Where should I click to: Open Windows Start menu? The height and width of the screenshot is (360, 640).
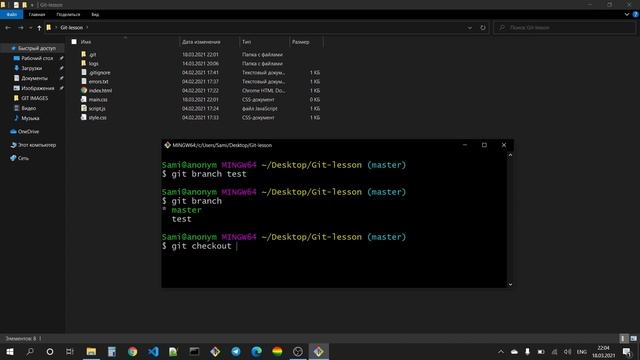coord(9,351)
